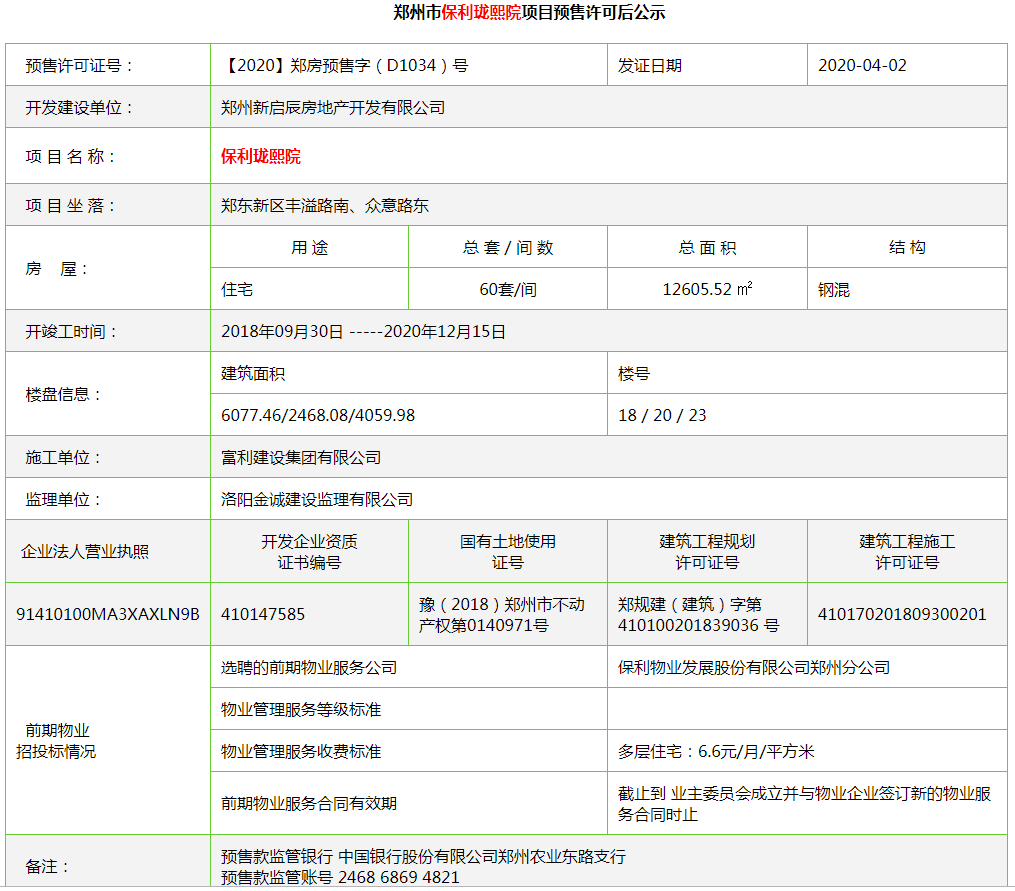Click the 楼号 sub-header
Viewport: 1015px width, 891px height.
[x=634, y=374]
